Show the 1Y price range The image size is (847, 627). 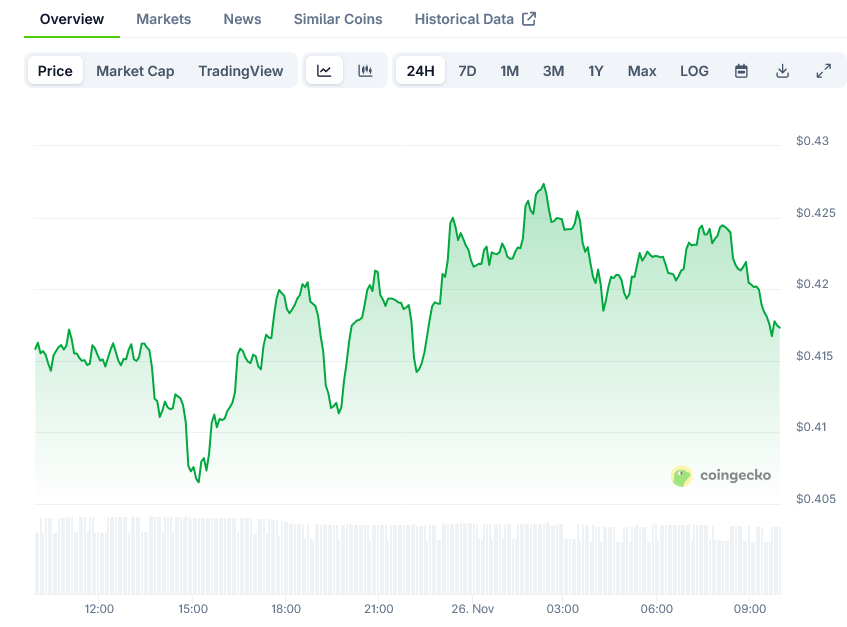click(x=596, y=71)
